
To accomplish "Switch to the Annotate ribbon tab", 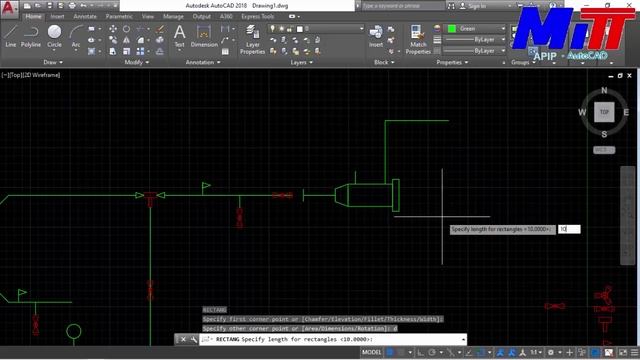I will pyautogui.click(x=85, y=16).
